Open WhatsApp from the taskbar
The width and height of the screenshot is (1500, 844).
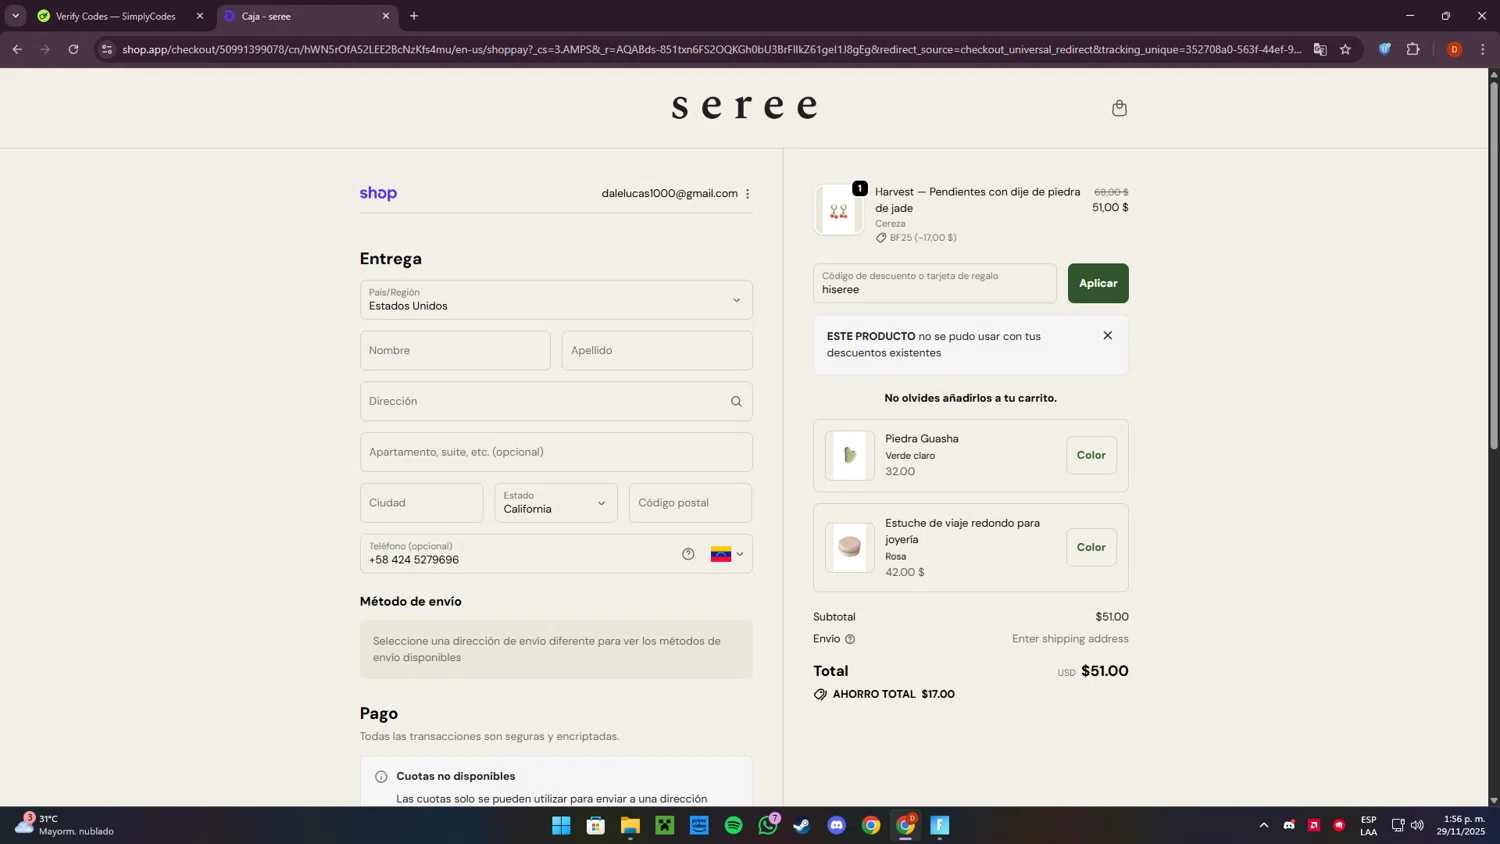[768, 826]
